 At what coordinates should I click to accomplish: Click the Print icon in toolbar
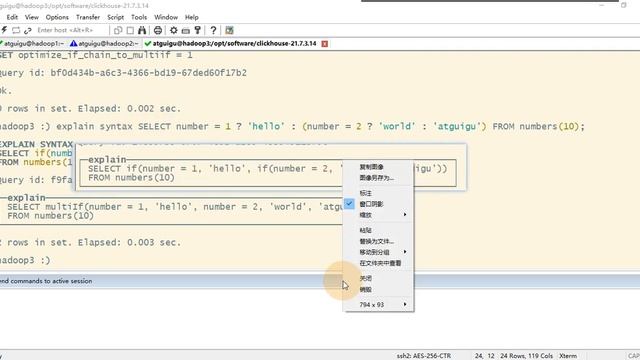point(158,30)
